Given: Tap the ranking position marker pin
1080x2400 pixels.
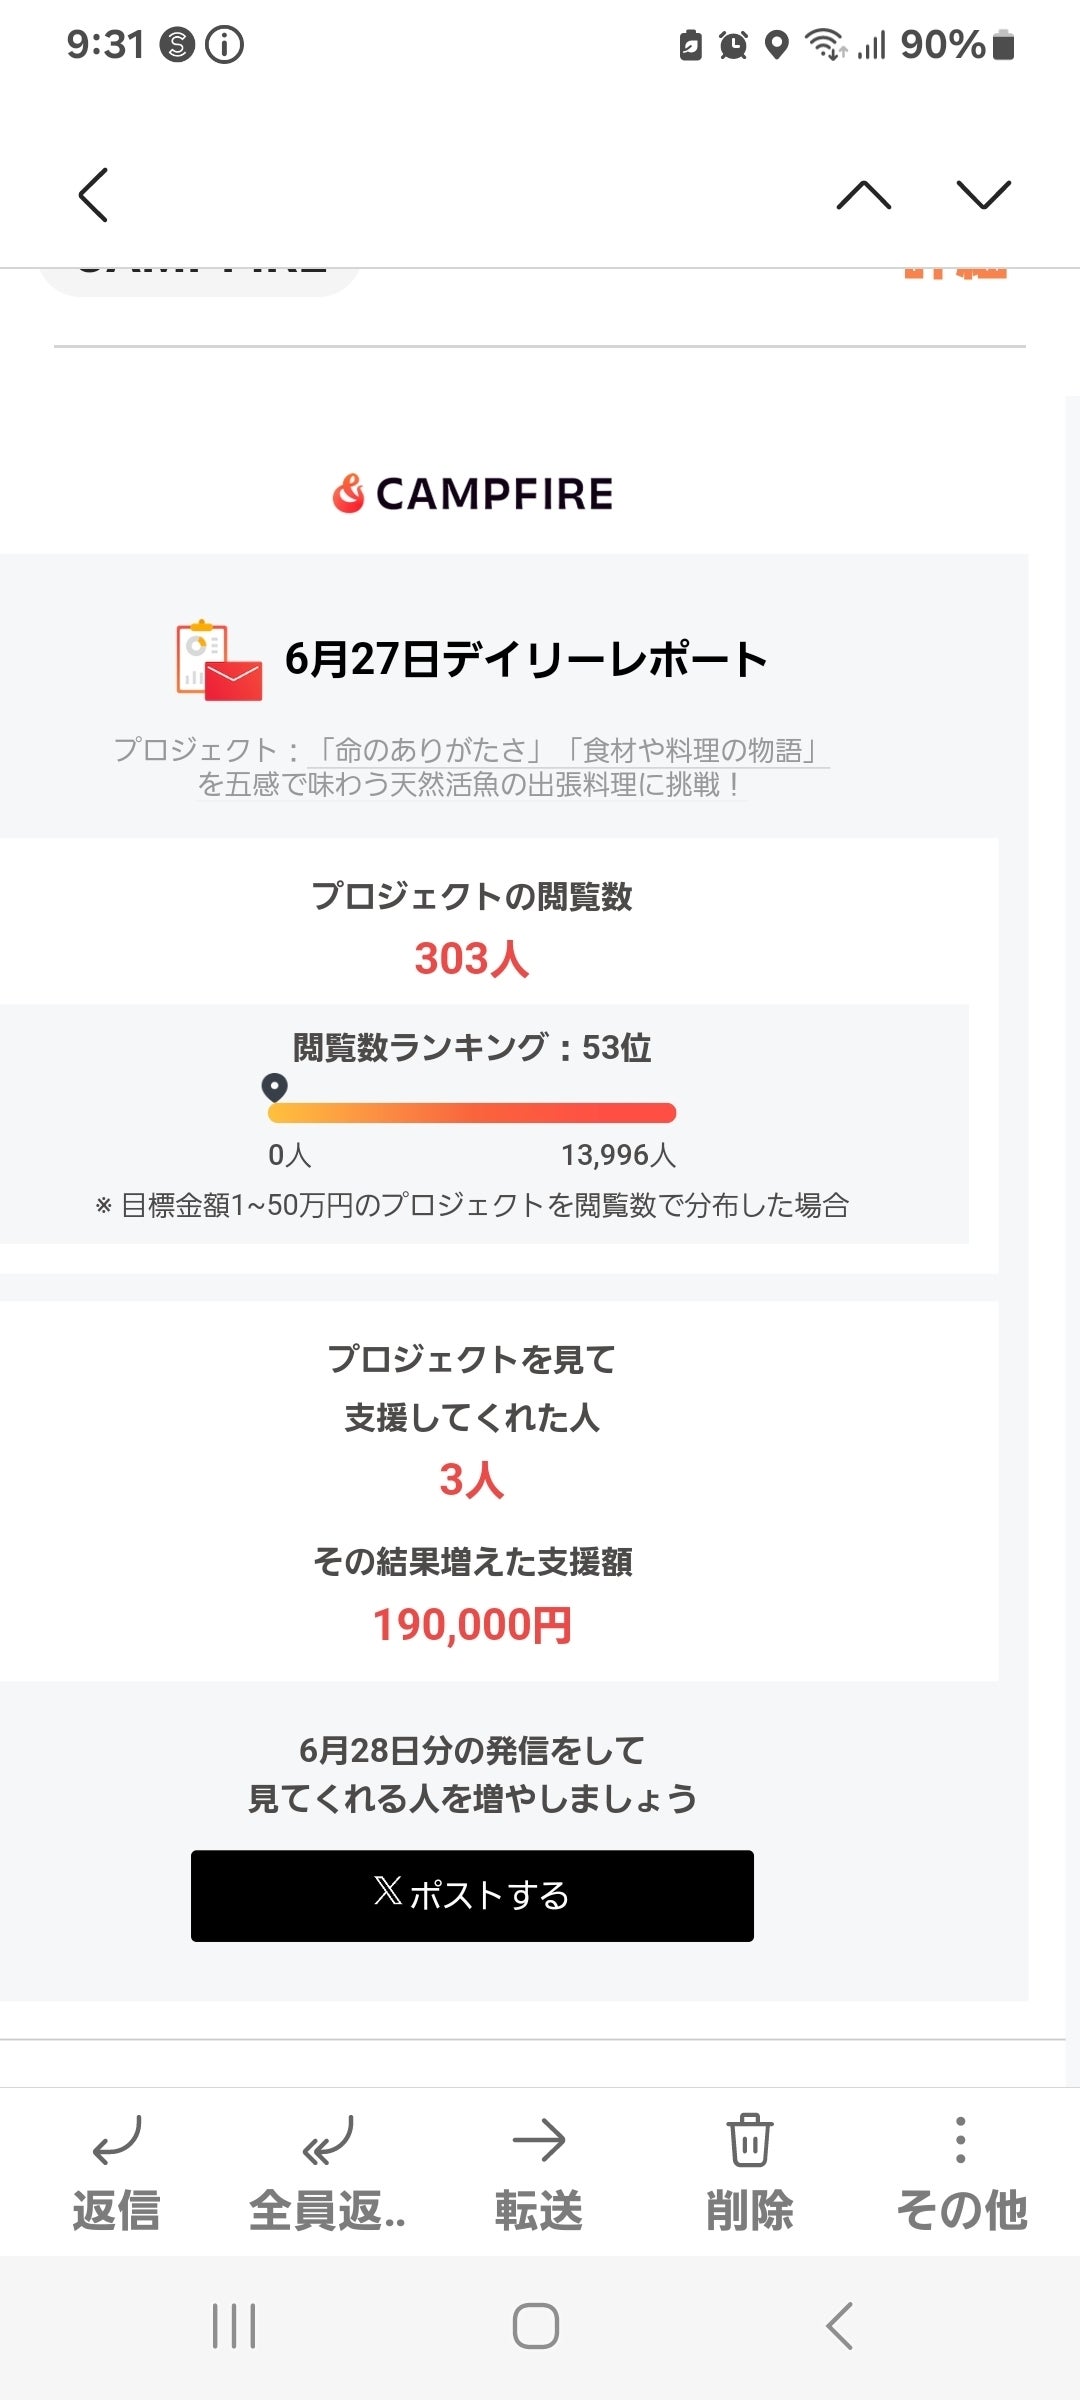Looking at the screenshot, I should click(274, 1087).
